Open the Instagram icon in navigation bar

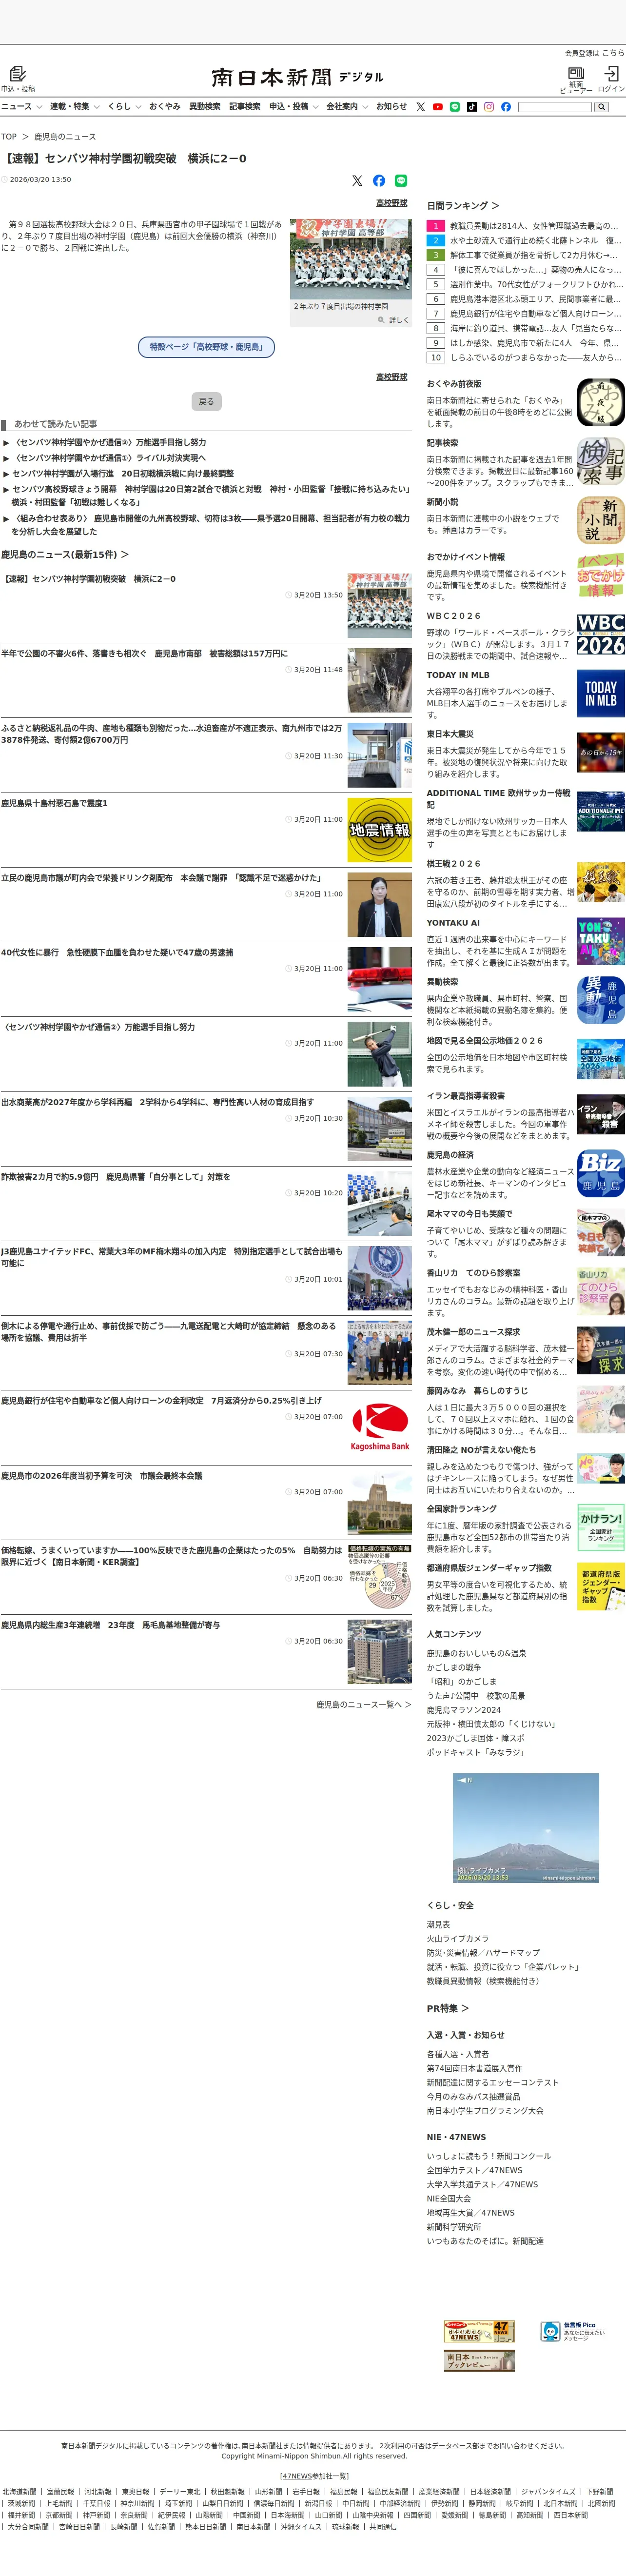pos(489,106)
